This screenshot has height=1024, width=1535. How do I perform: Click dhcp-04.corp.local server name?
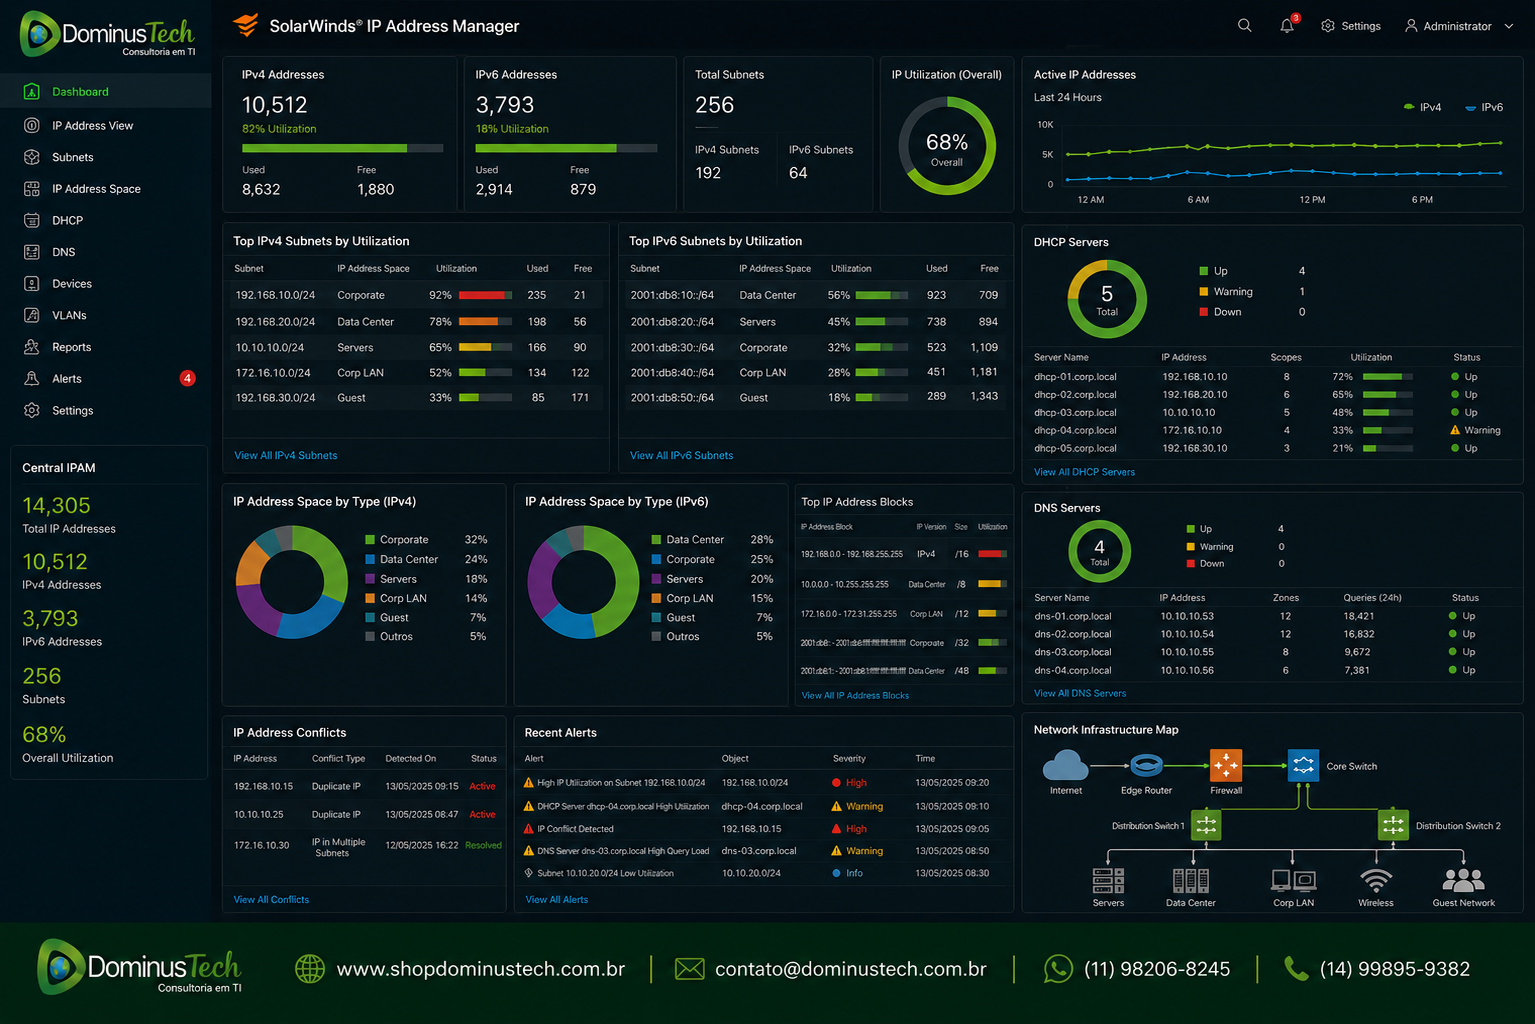tap(1075, 430)
